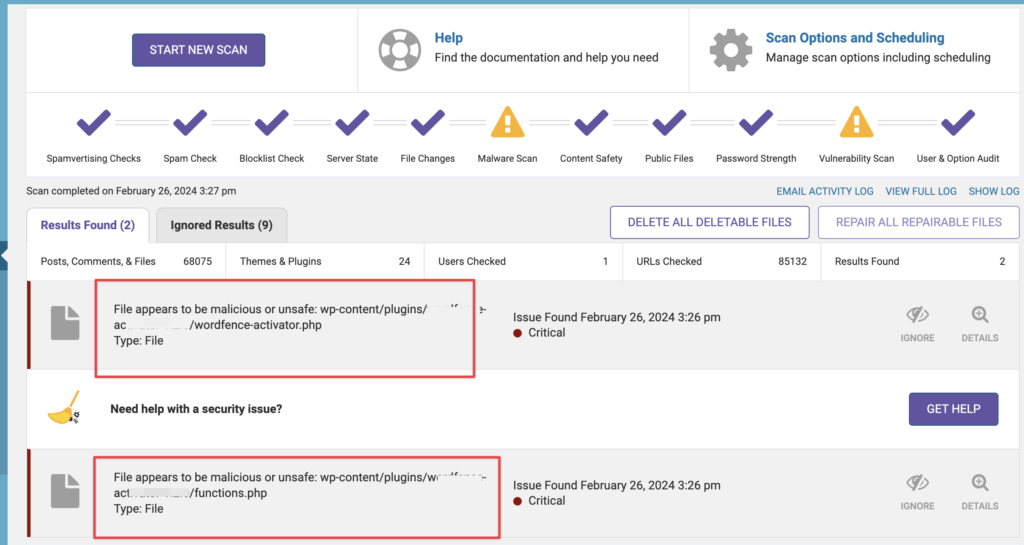
Task: Click the Users Checked stat label
Action: point(472,262)
